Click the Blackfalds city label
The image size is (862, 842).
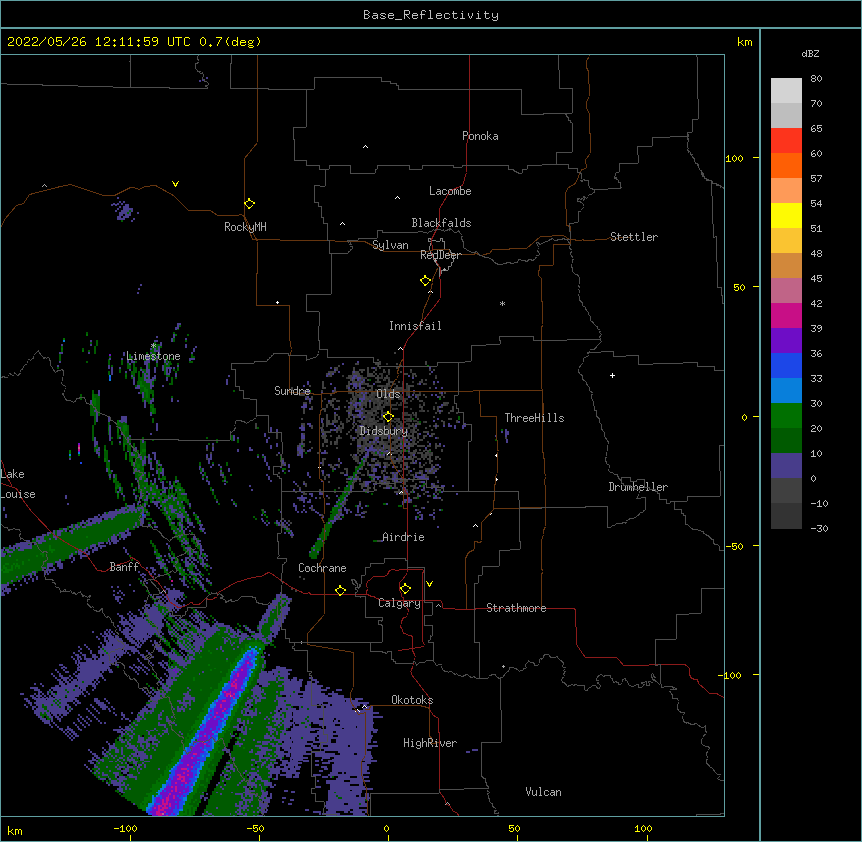(x=441, y=223)
